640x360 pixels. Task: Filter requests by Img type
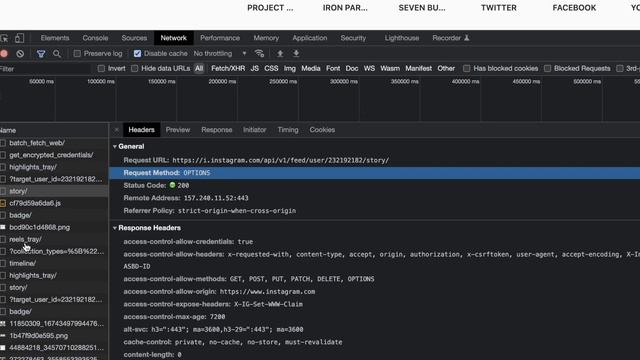290,69
